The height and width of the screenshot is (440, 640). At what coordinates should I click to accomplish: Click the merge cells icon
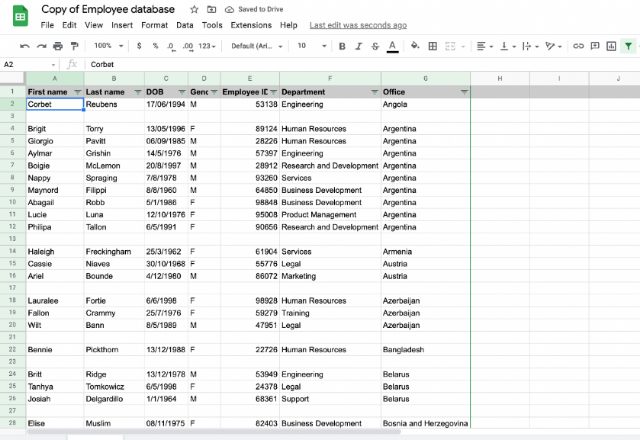(450, 46)
